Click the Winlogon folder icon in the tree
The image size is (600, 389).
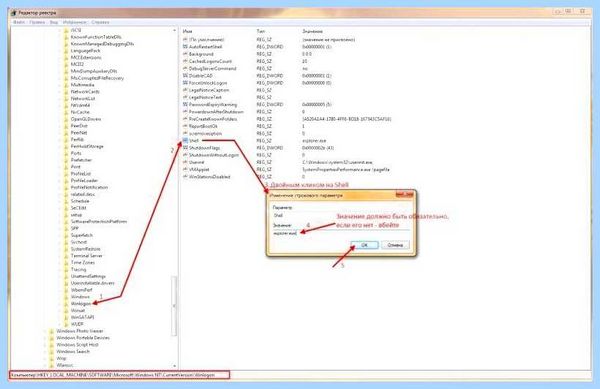[66, 304]
